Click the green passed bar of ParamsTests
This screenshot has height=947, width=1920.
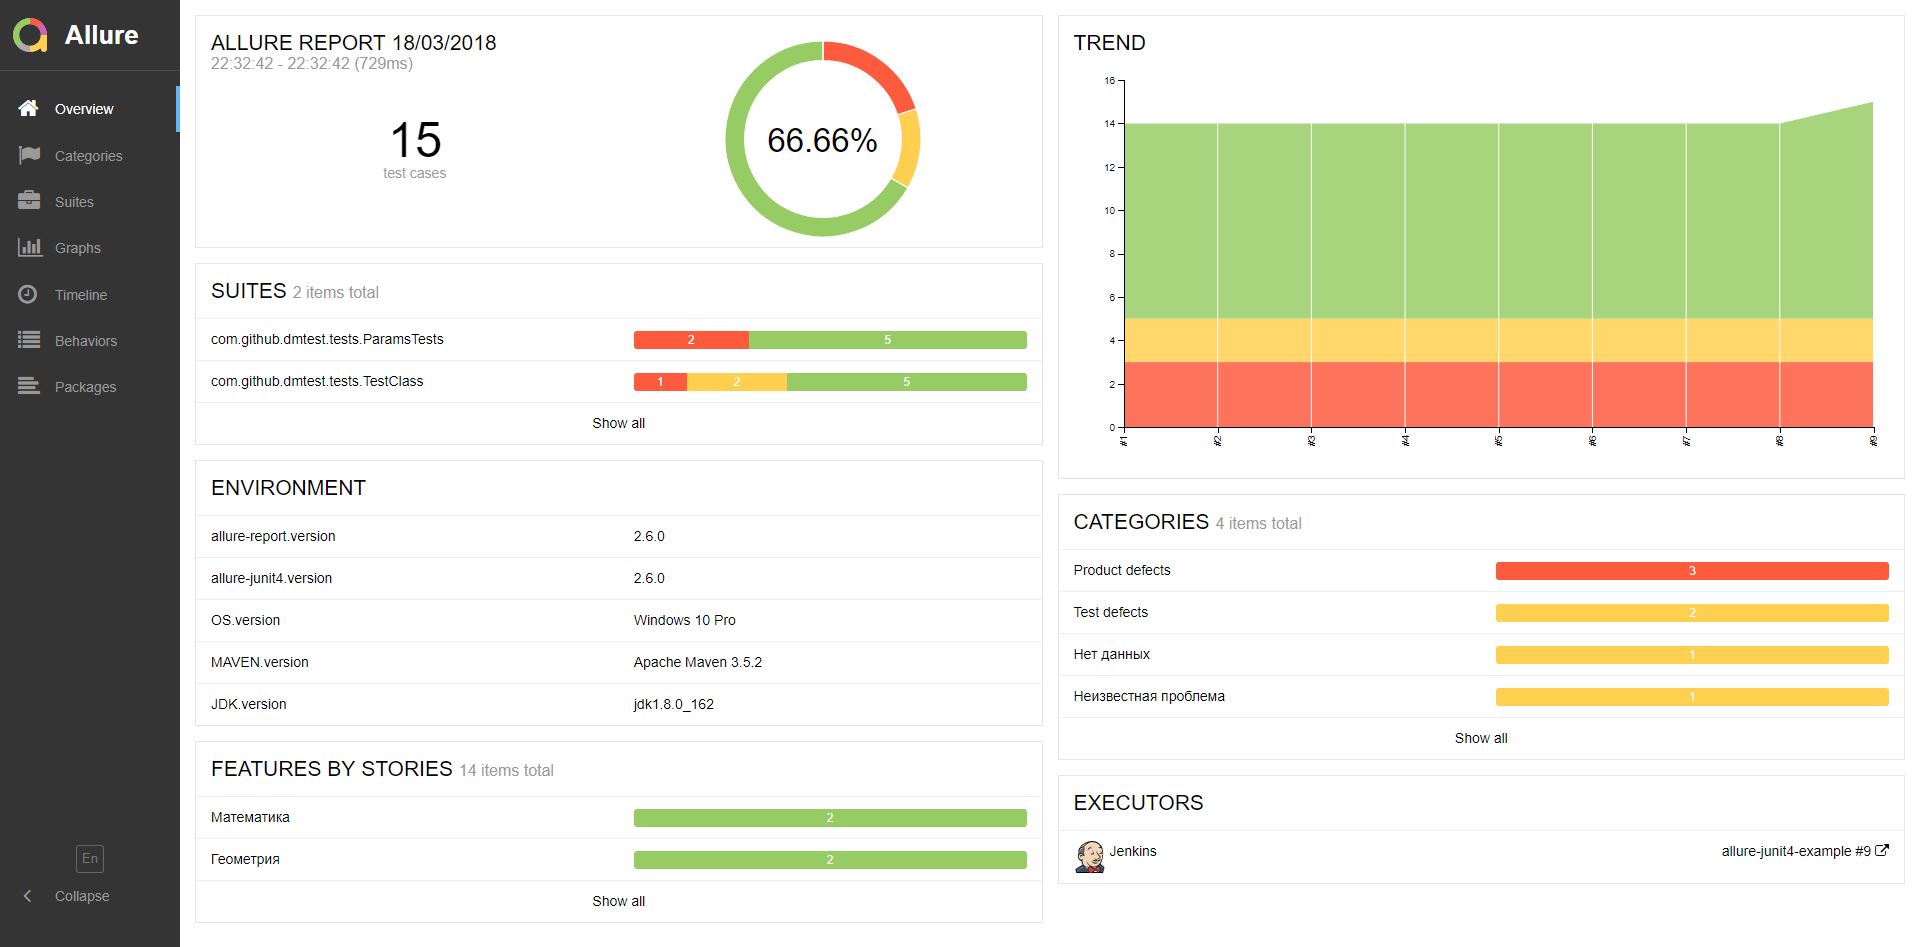(x=888, y=340)
